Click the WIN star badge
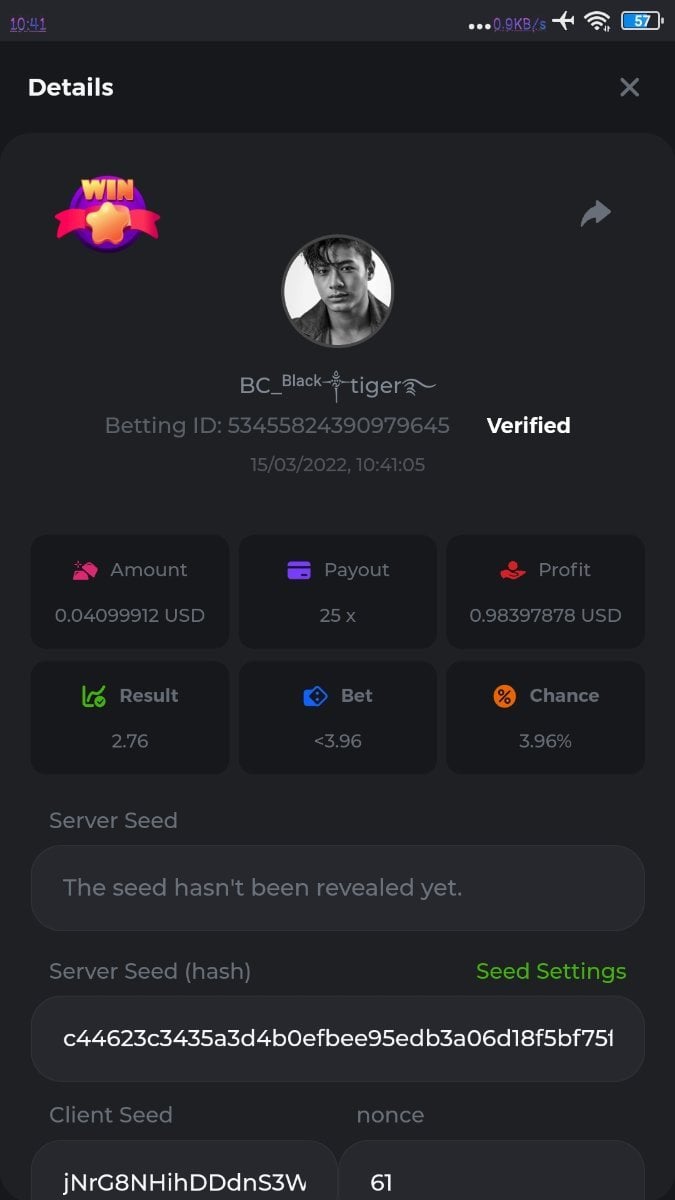Image resolution: width=675 pixels, height=1200 pixels. click(107, 213)
